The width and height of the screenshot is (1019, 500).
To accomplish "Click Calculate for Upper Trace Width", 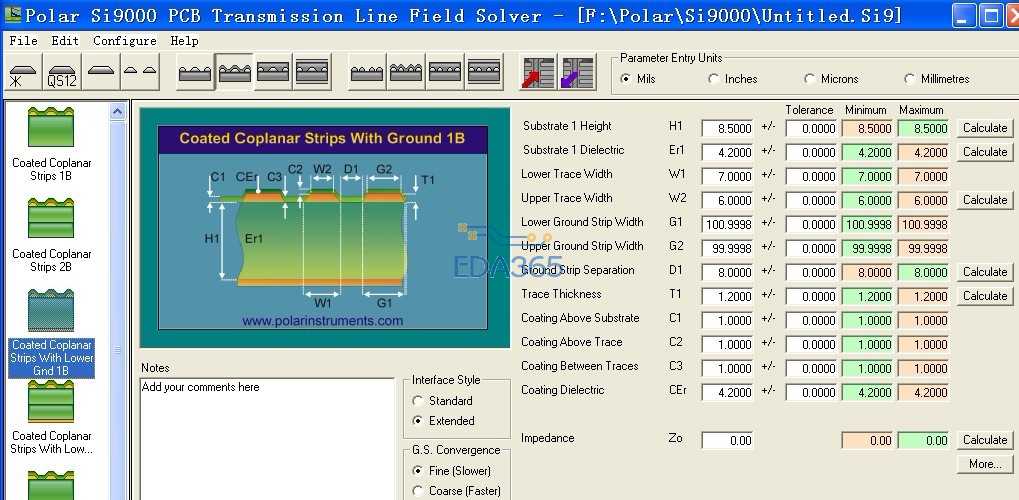I will coord(985,200).
